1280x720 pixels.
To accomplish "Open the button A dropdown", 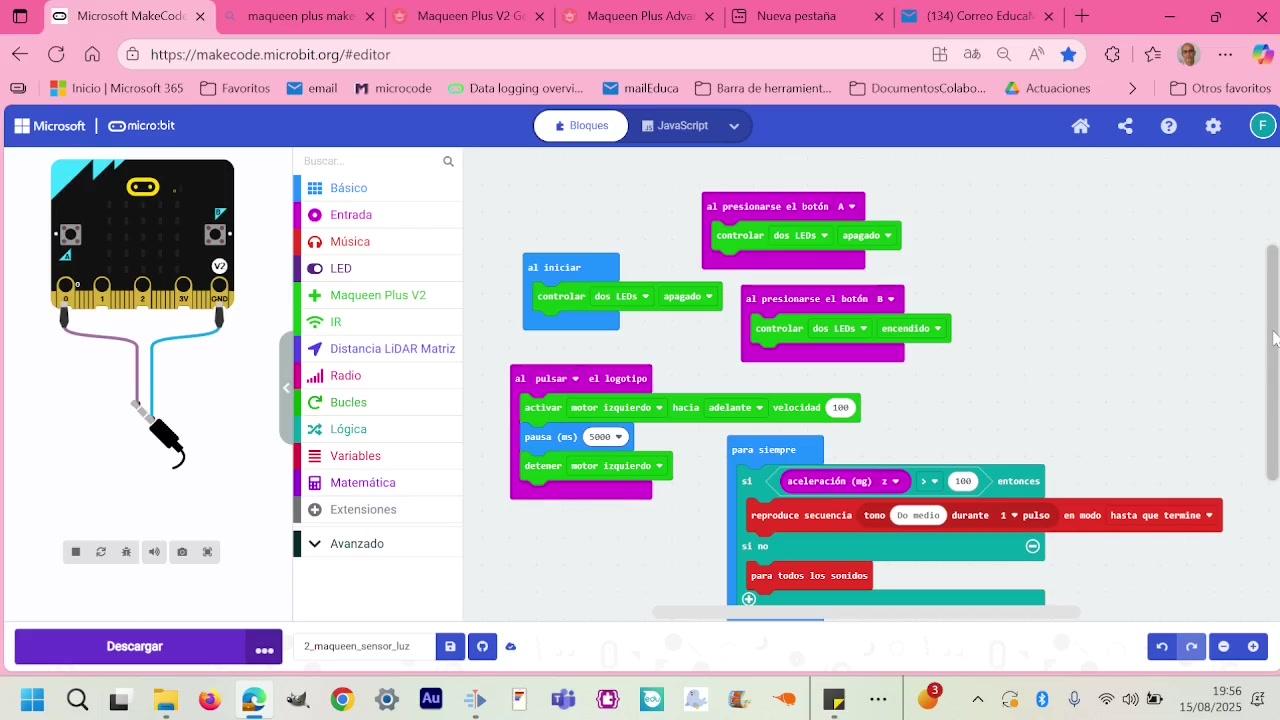I will tap(846, 207).
